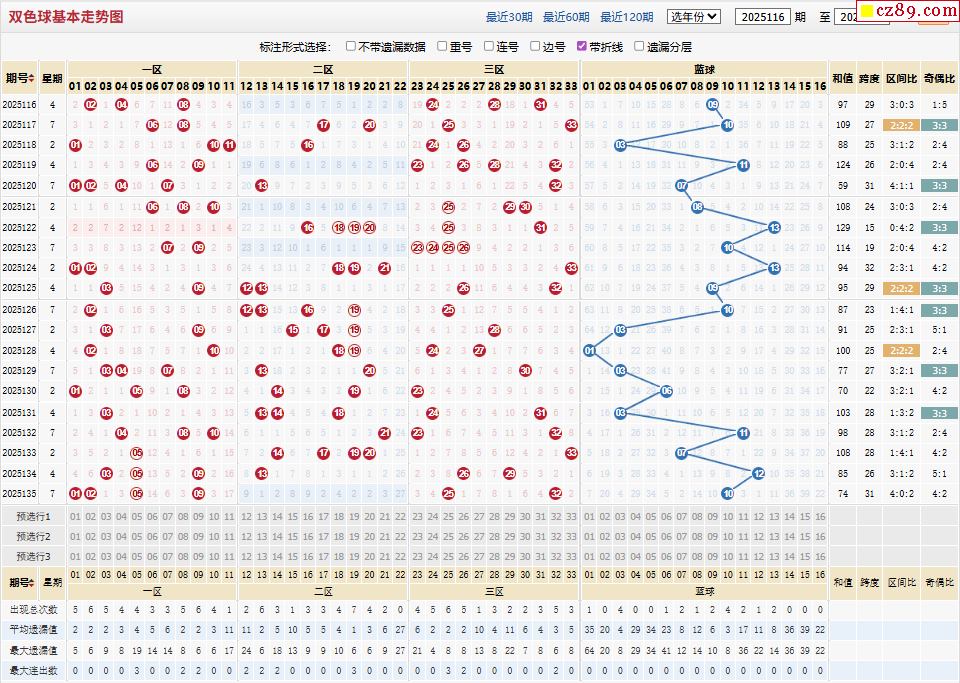Screen dimensions: 960x683
Task: Expand the 选年份 year dropdown
Action: point(694,17)
